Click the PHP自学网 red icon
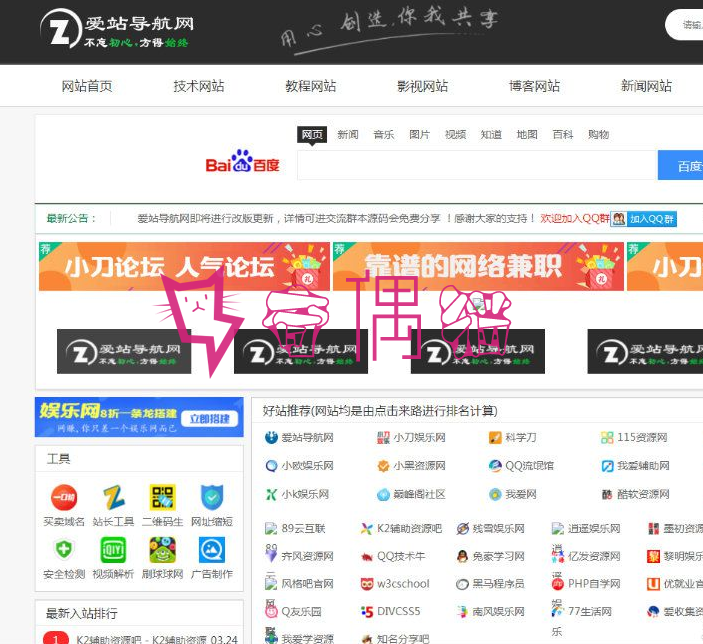703x644 pixels. pos(557,584)
